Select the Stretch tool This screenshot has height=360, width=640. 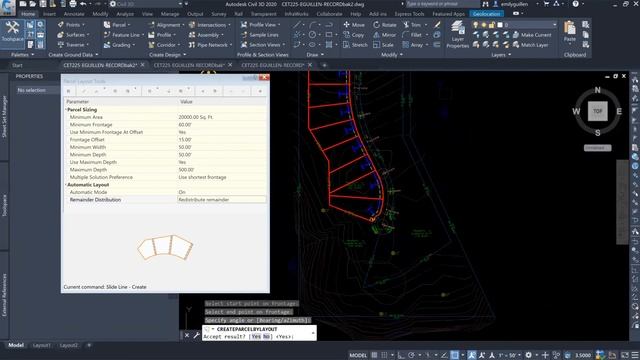click(355, 44)
